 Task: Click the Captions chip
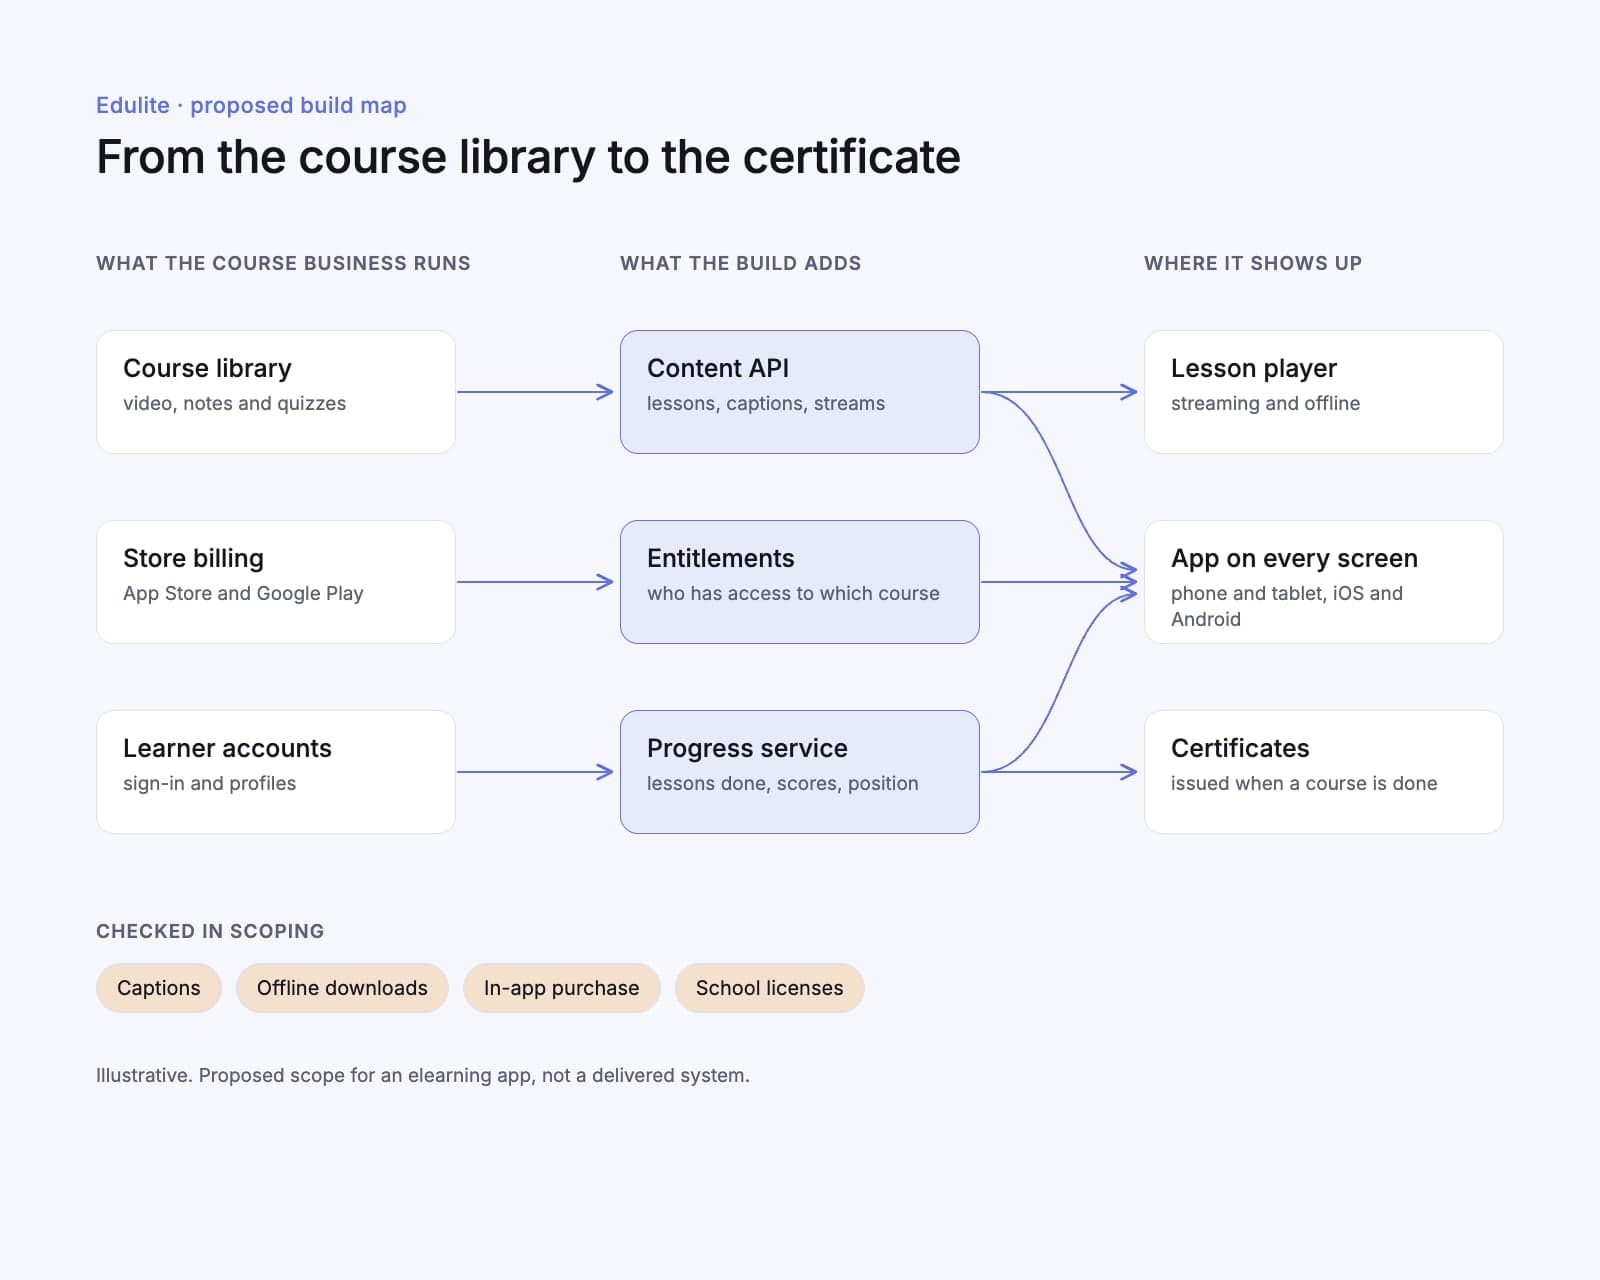pyautogui.click(x=159, y=988)
